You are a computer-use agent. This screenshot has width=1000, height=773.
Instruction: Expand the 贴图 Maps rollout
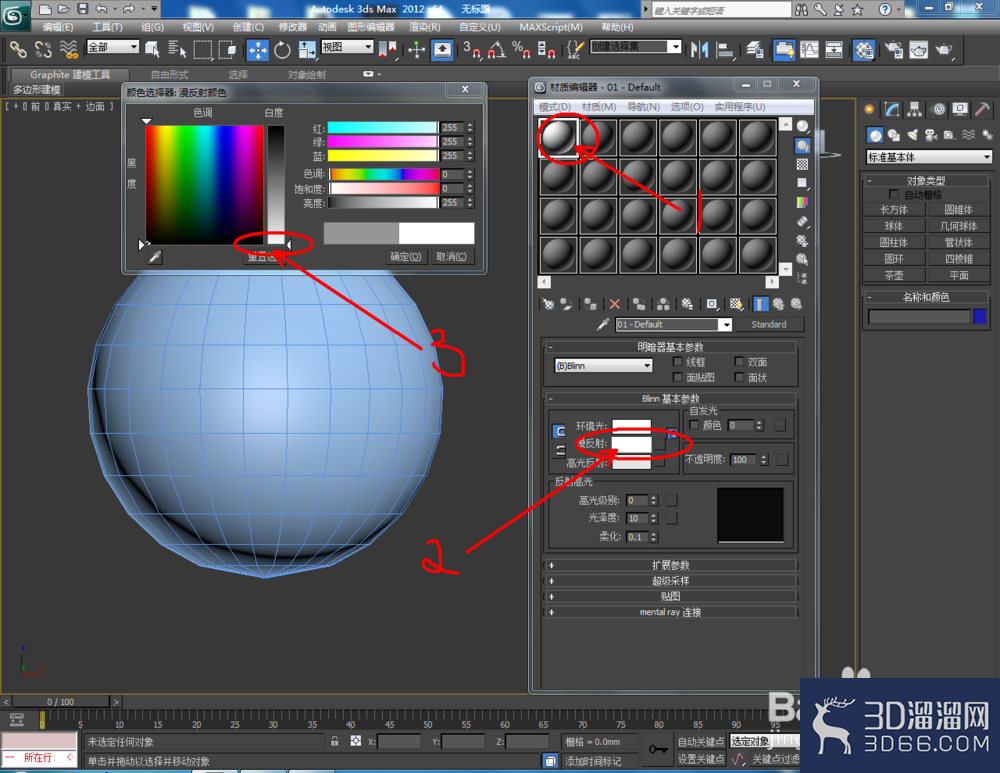tap(670, 596)
